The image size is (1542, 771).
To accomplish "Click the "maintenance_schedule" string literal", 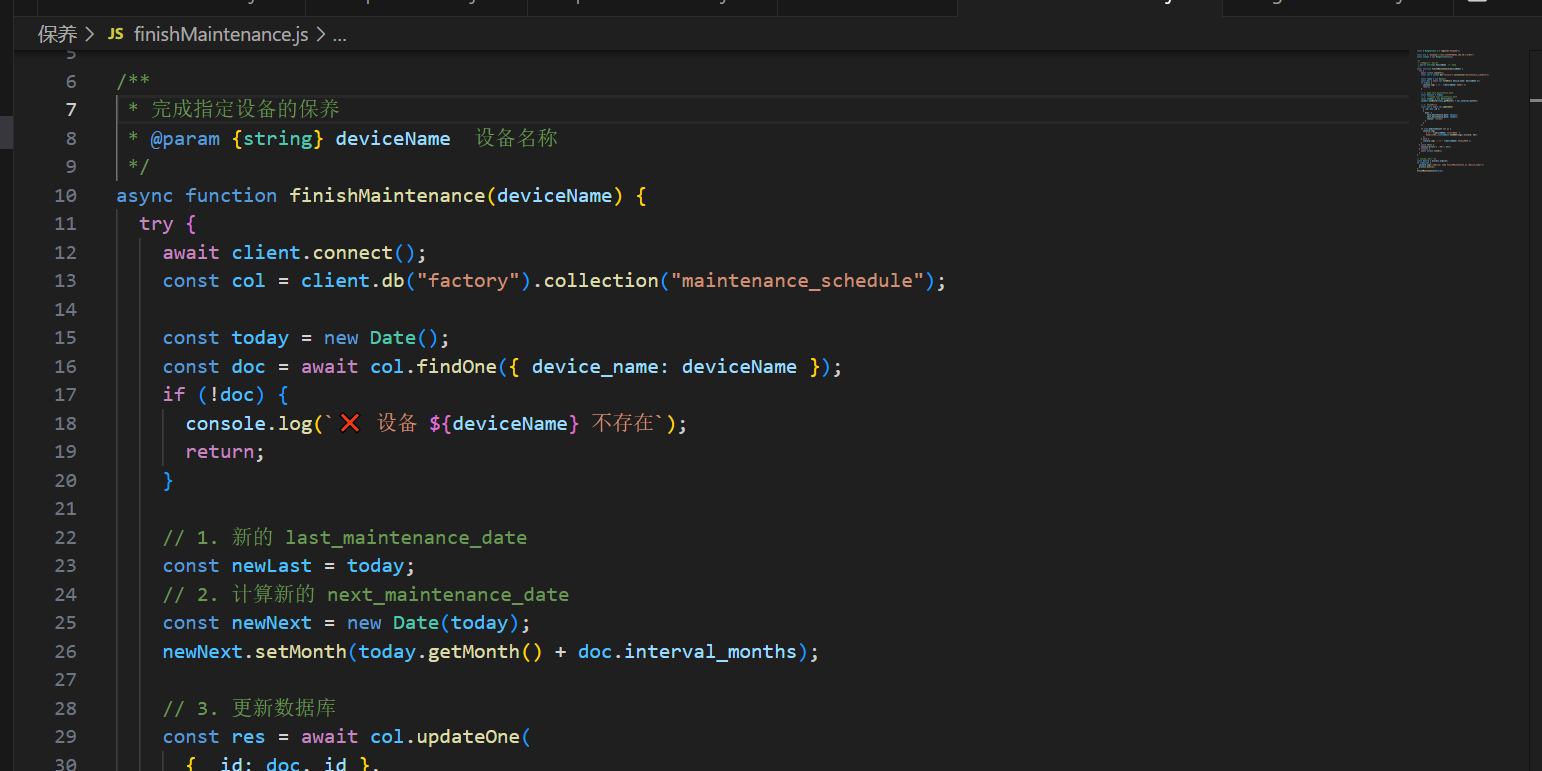I will coord(797,280).
